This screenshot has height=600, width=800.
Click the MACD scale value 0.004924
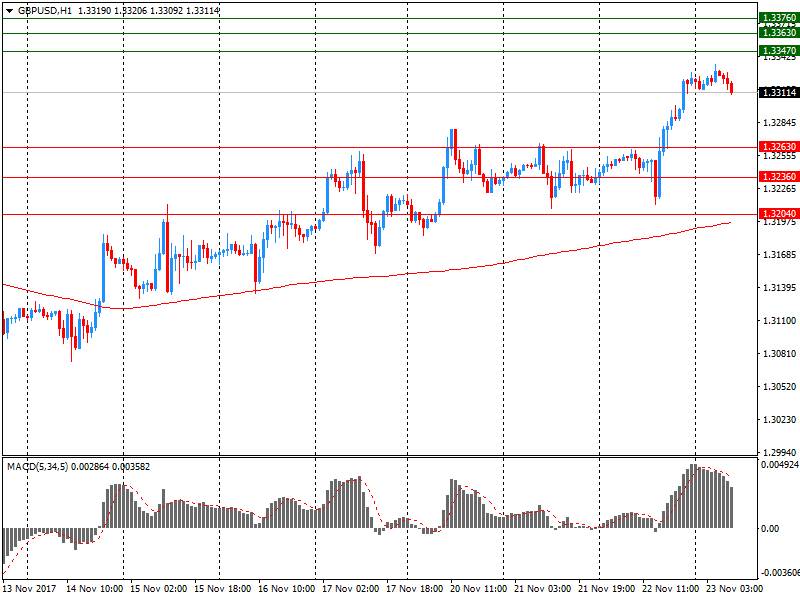(780, 465)
